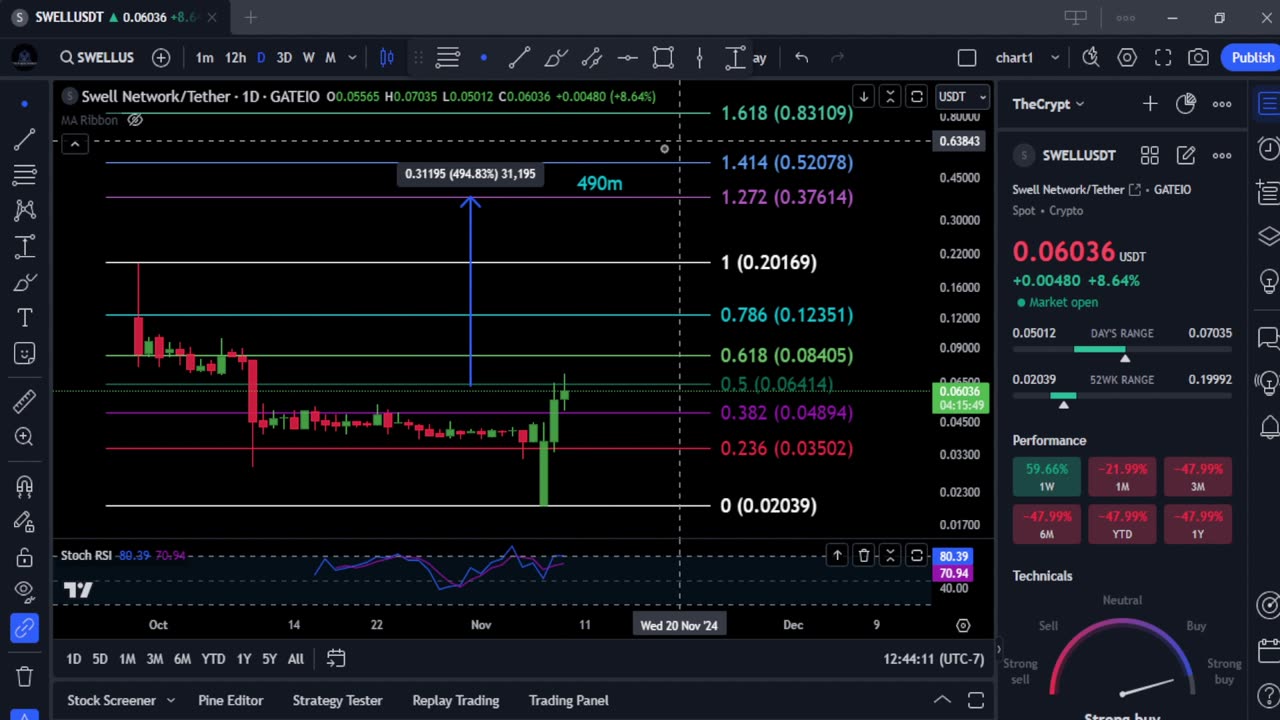Toggle lock all drawings padlock
Viewport: 1280px width, 720px height.
point(25,557)
